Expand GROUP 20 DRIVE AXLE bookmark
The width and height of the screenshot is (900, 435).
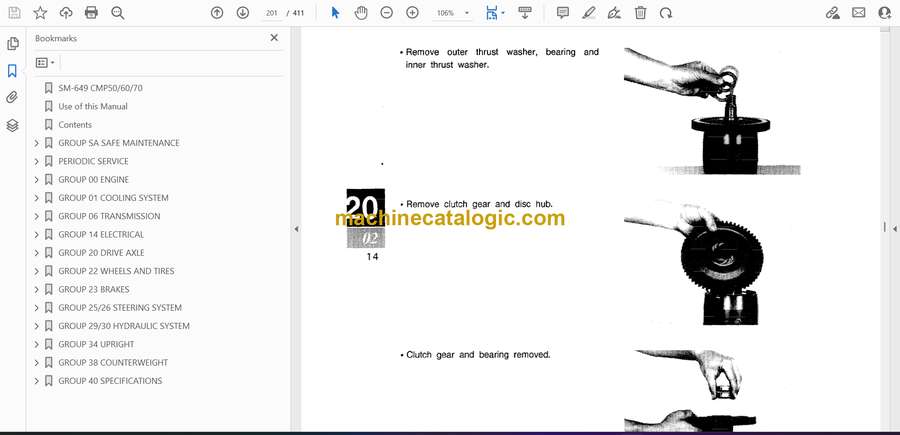pos(37,253)
